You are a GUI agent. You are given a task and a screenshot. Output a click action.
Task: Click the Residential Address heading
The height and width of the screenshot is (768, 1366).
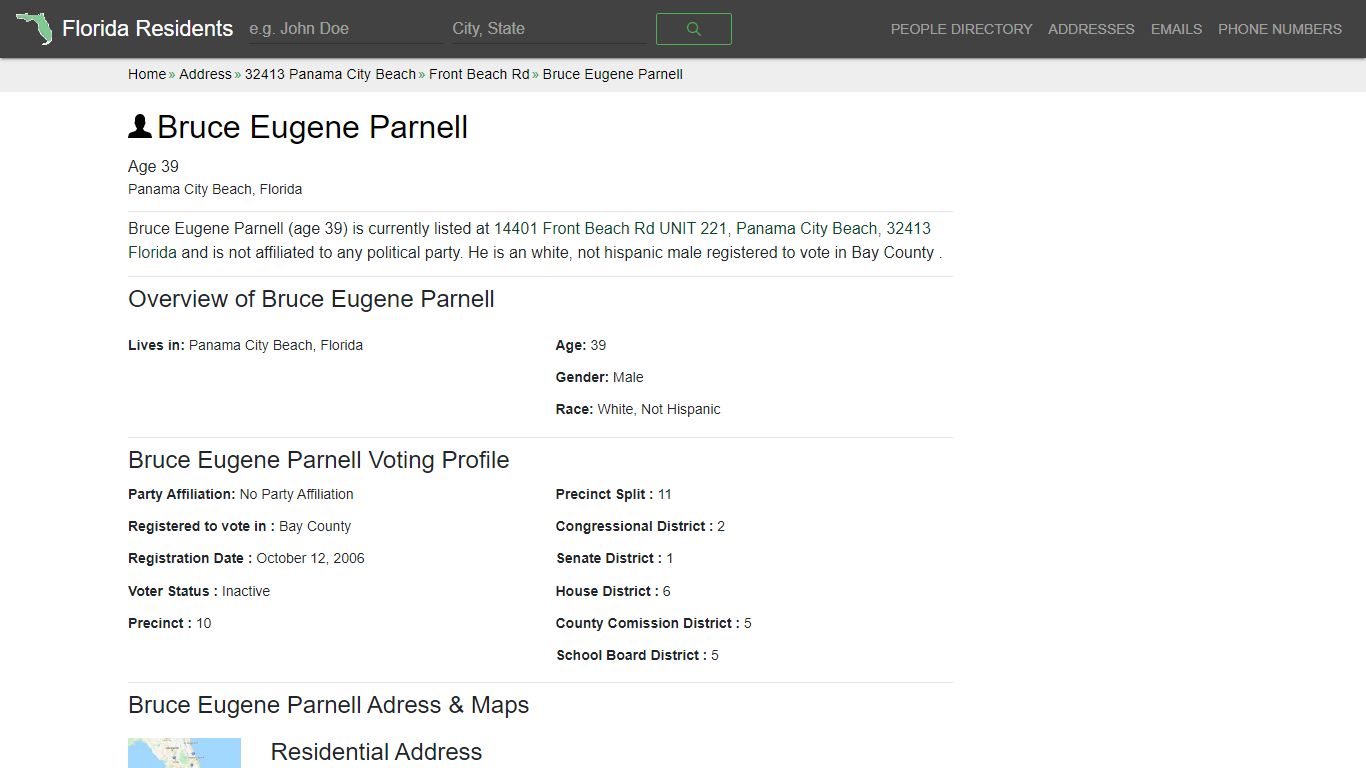tap(376, 752)
